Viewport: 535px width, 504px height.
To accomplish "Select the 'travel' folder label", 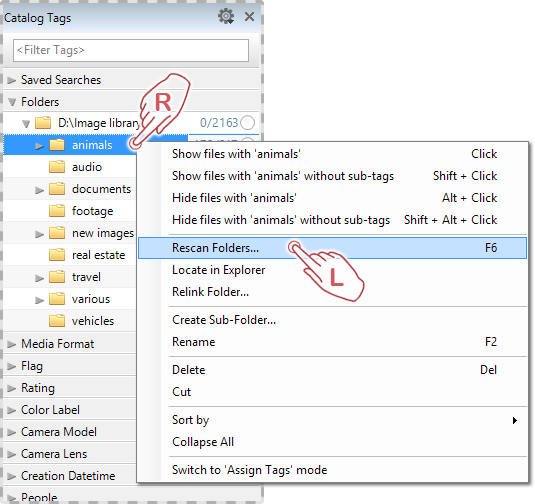I will tap(86, 277).
